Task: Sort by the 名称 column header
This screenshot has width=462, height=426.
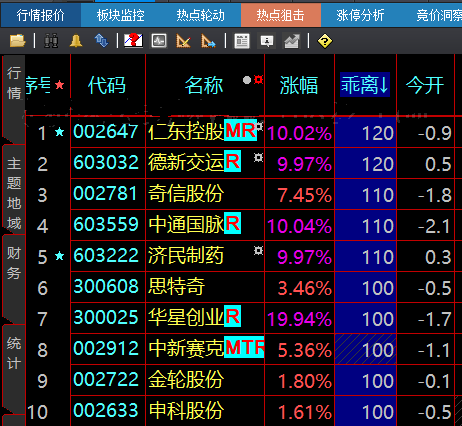Action: 204,85
